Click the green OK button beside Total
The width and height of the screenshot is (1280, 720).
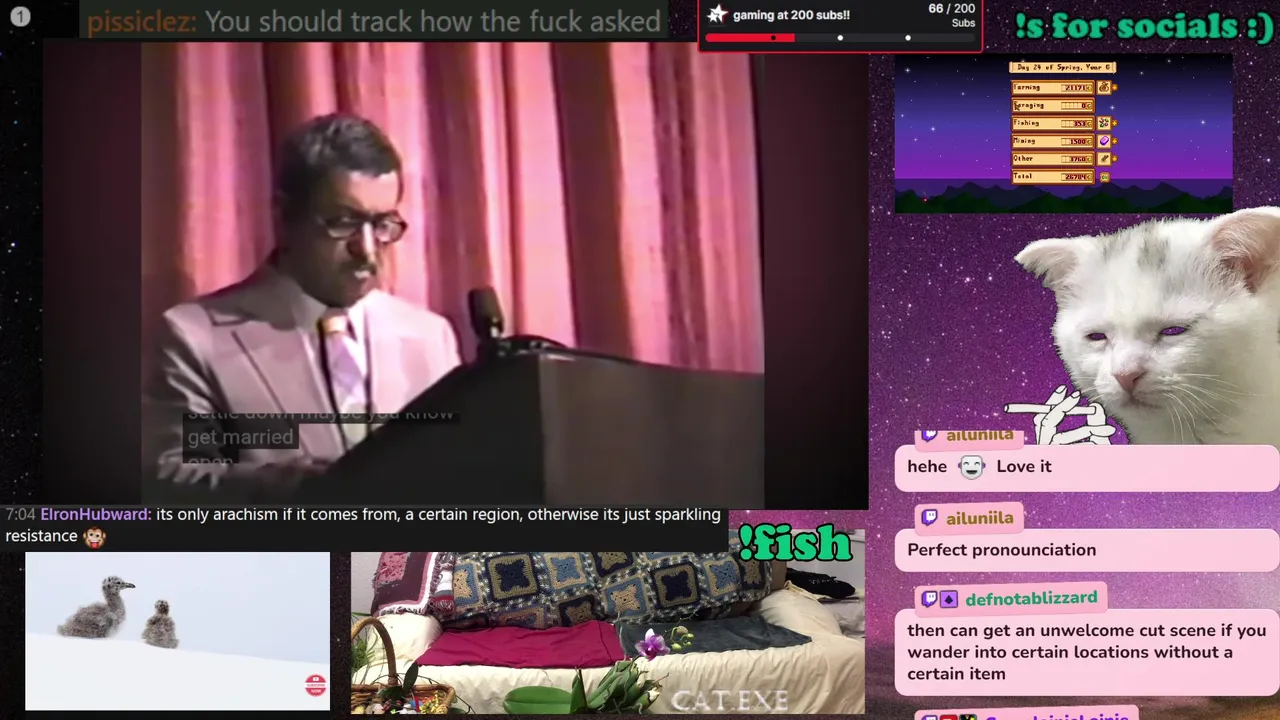pos(1104,176)
